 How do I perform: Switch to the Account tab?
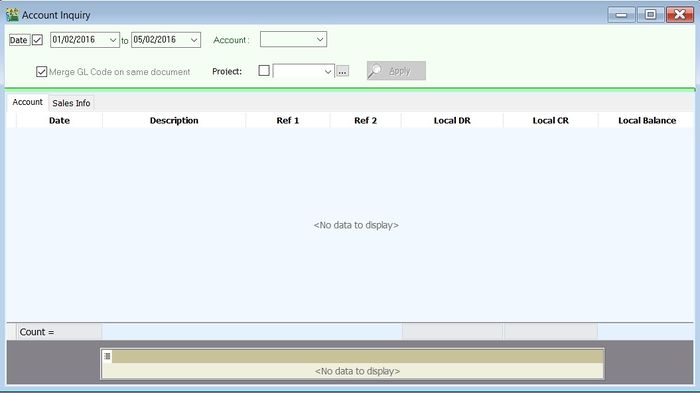click(27, 102)
